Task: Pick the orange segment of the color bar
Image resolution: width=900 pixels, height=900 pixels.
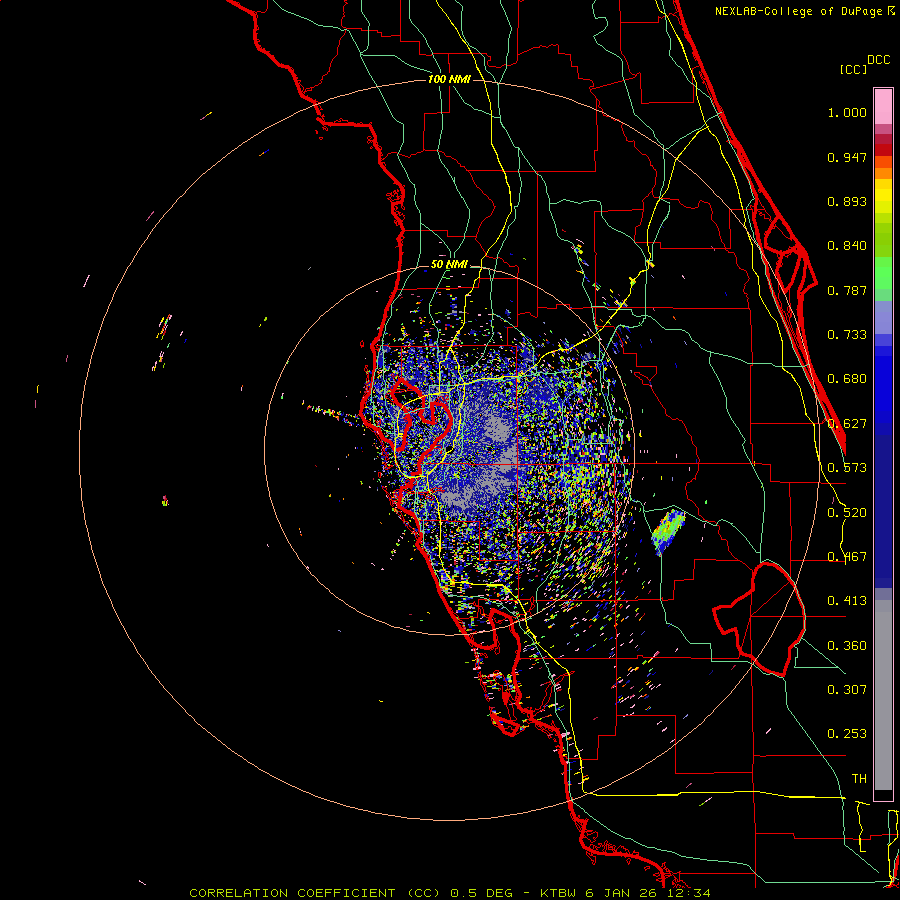Action: click(x=883, y=173)
